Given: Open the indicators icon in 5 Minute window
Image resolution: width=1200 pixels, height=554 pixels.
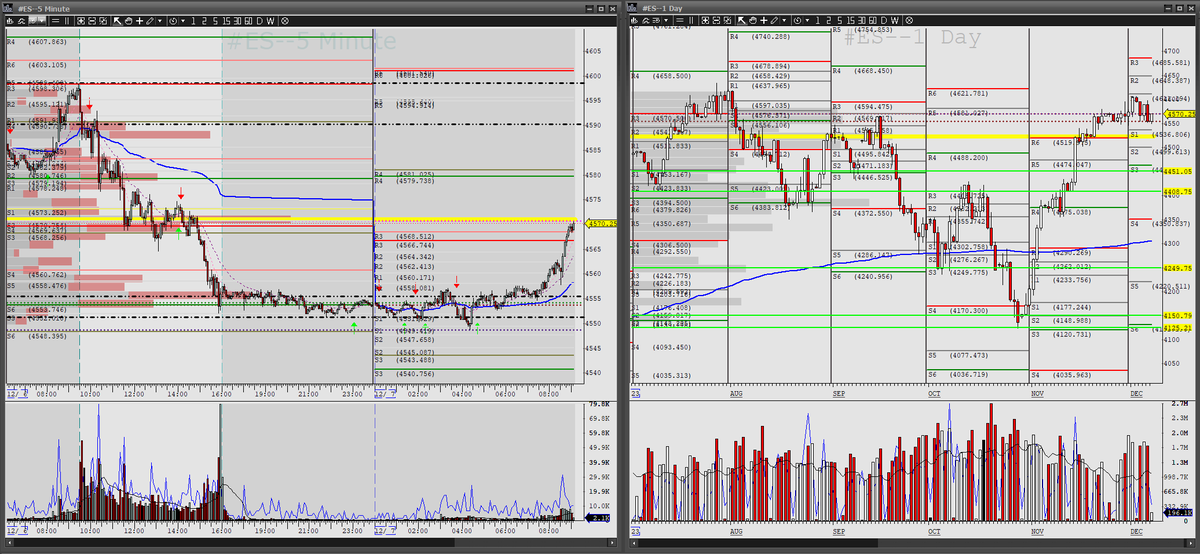Looking at the screenshot, I should [x=22, y=21].
